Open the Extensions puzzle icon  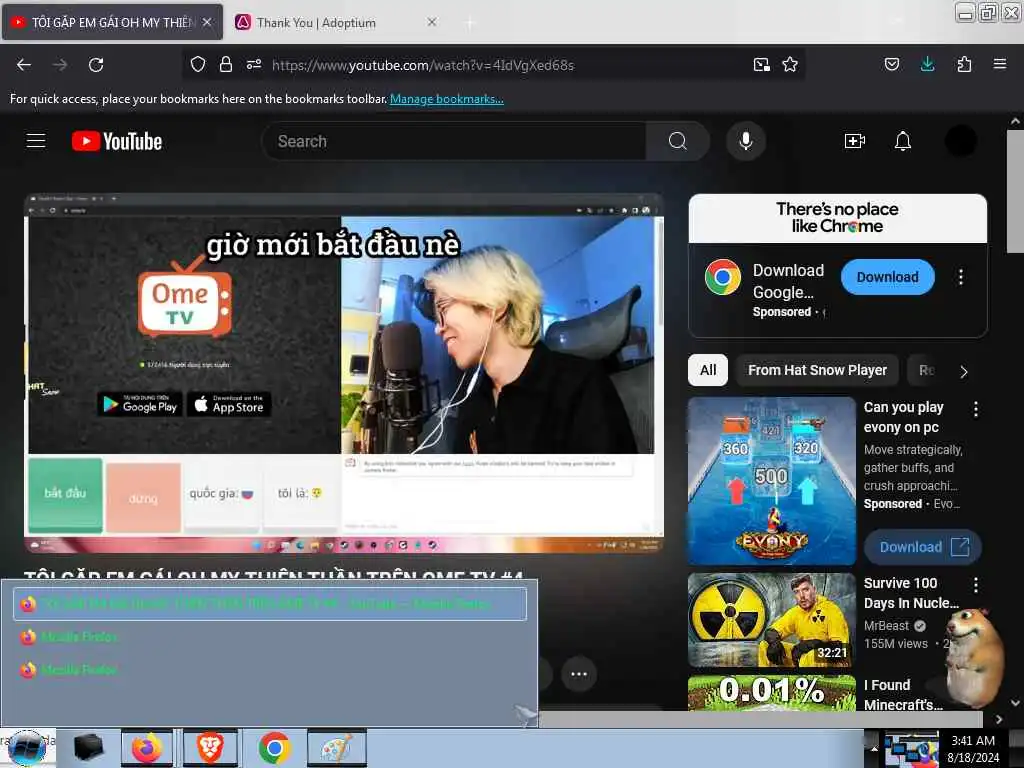tap(964, 64)
